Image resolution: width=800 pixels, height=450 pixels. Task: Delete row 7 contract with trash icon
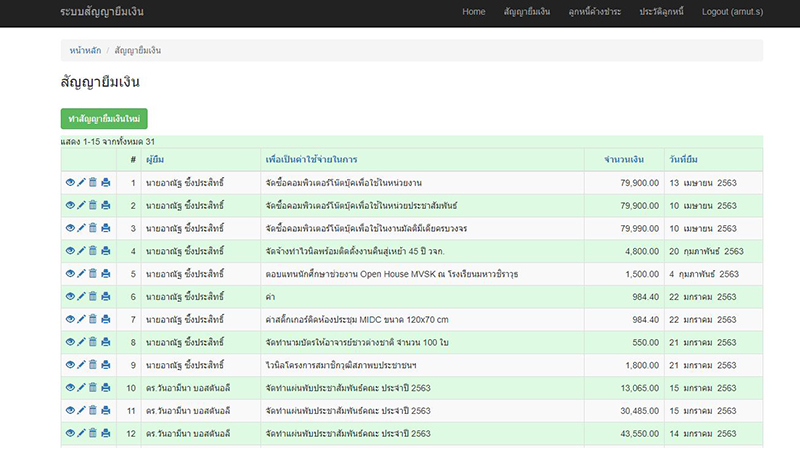tap(92, 319)
